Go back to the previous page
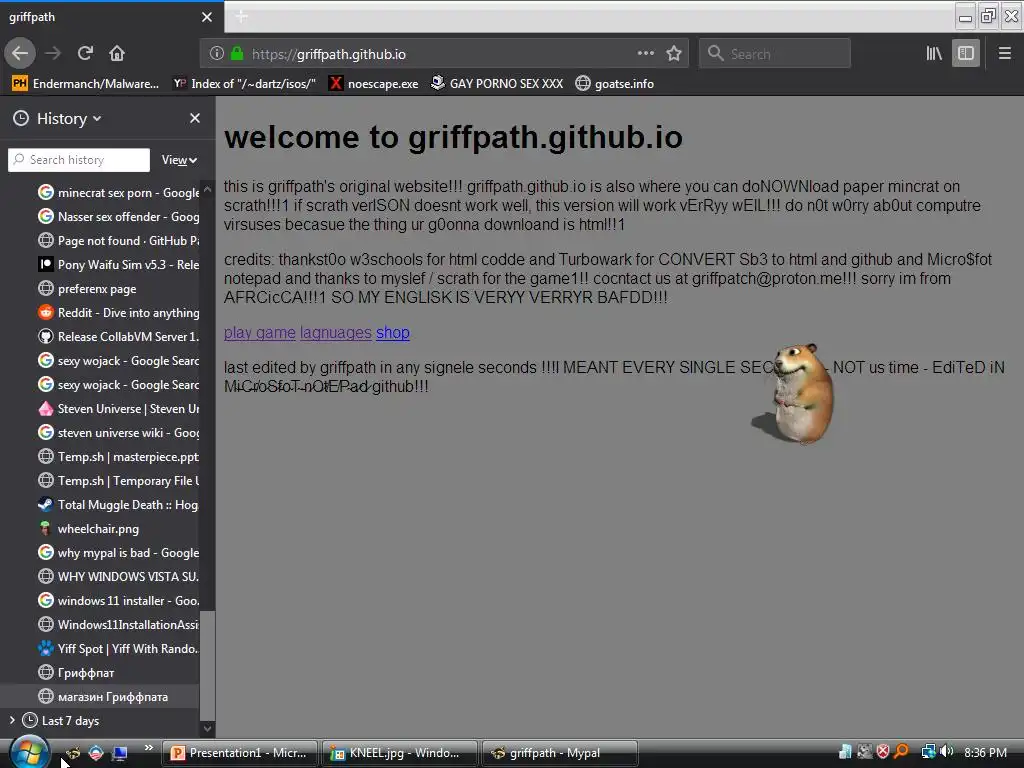 20,53
